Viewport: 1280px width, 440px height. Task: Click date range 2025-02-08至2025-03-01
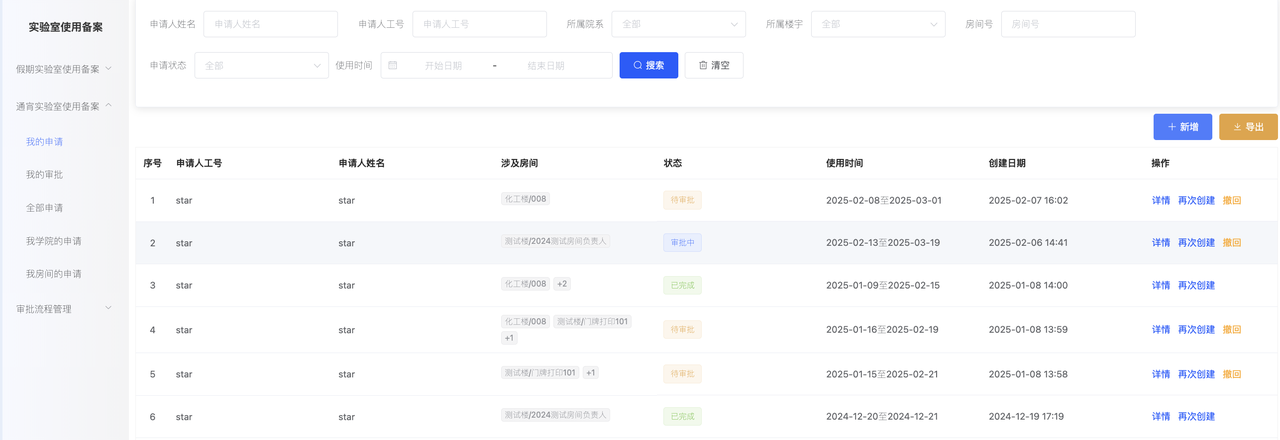coord(884,200)
